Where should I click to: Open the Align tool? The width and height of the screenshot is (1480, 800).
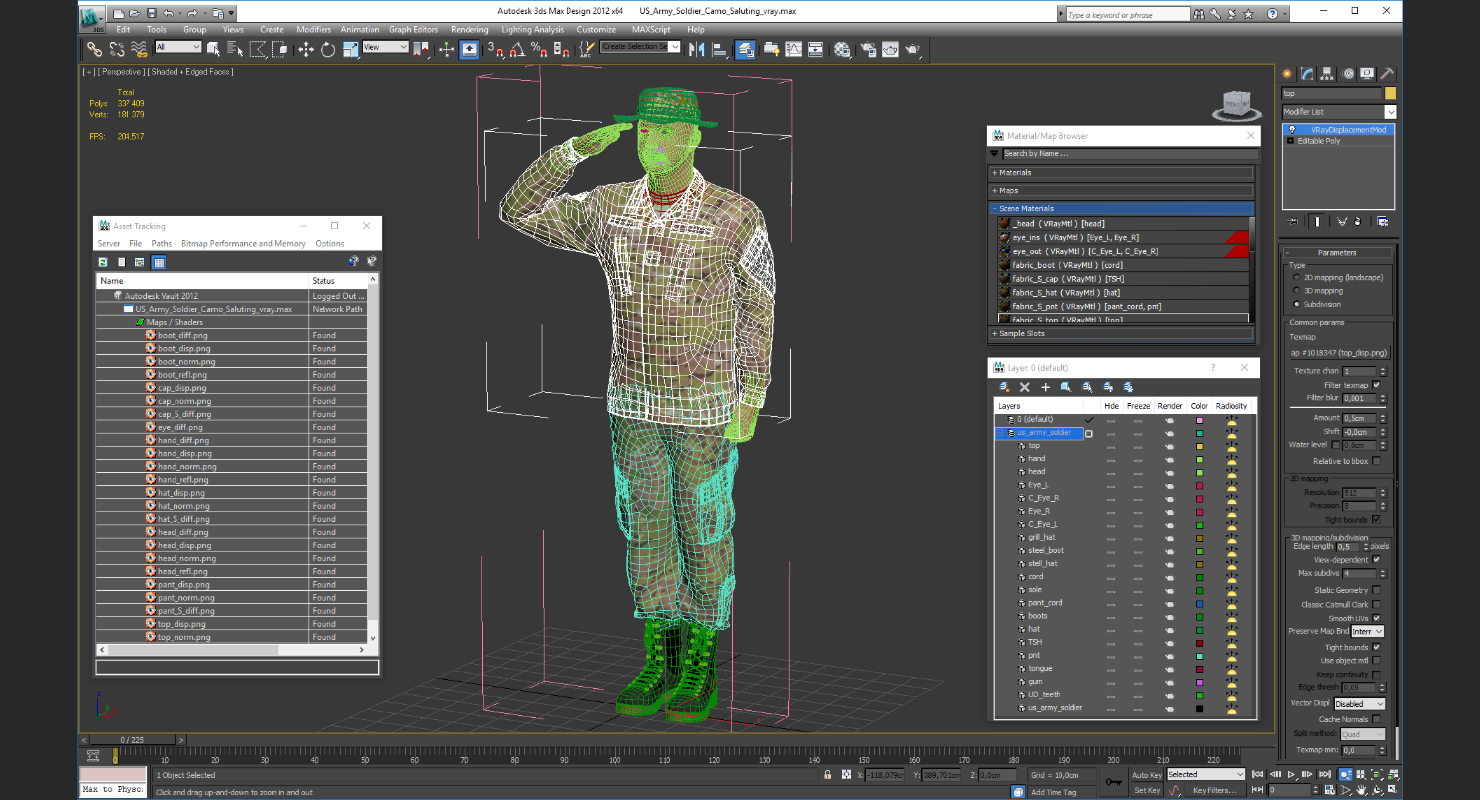tap(719, 49)
